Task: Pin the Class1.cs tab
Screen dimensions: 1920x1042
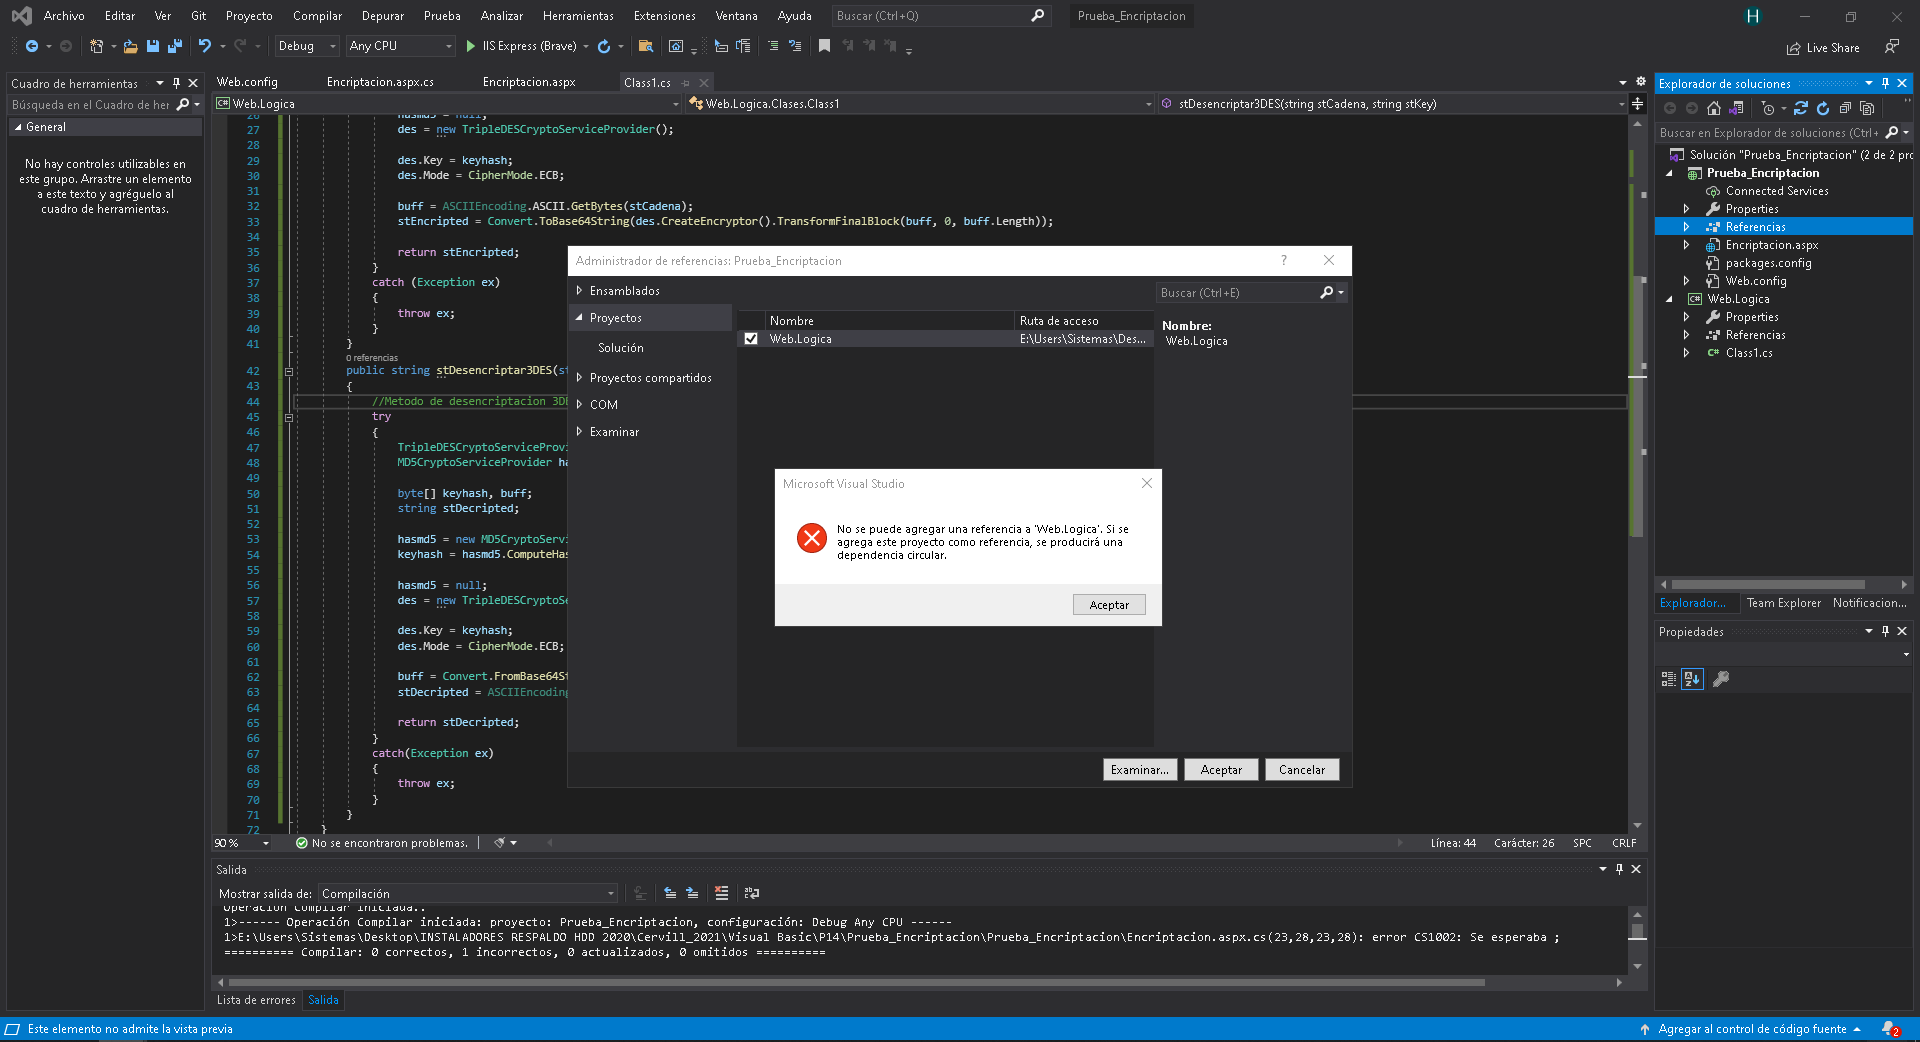Action: point(686,83)
